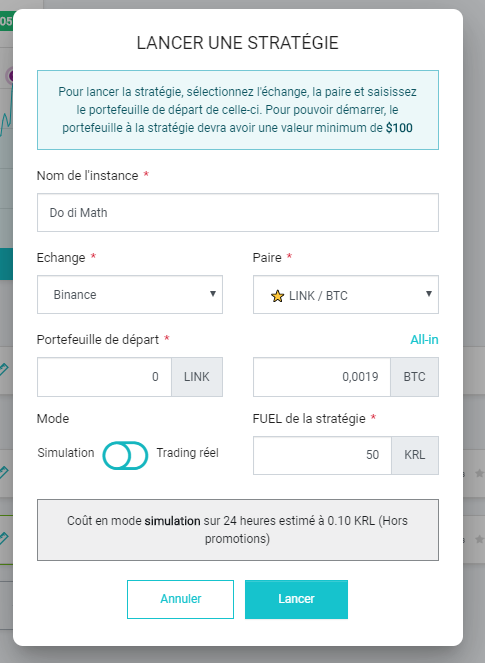This screenshot has height=663, width=485.
Task: Click the KRL unit label
Action: coord(415,455)
